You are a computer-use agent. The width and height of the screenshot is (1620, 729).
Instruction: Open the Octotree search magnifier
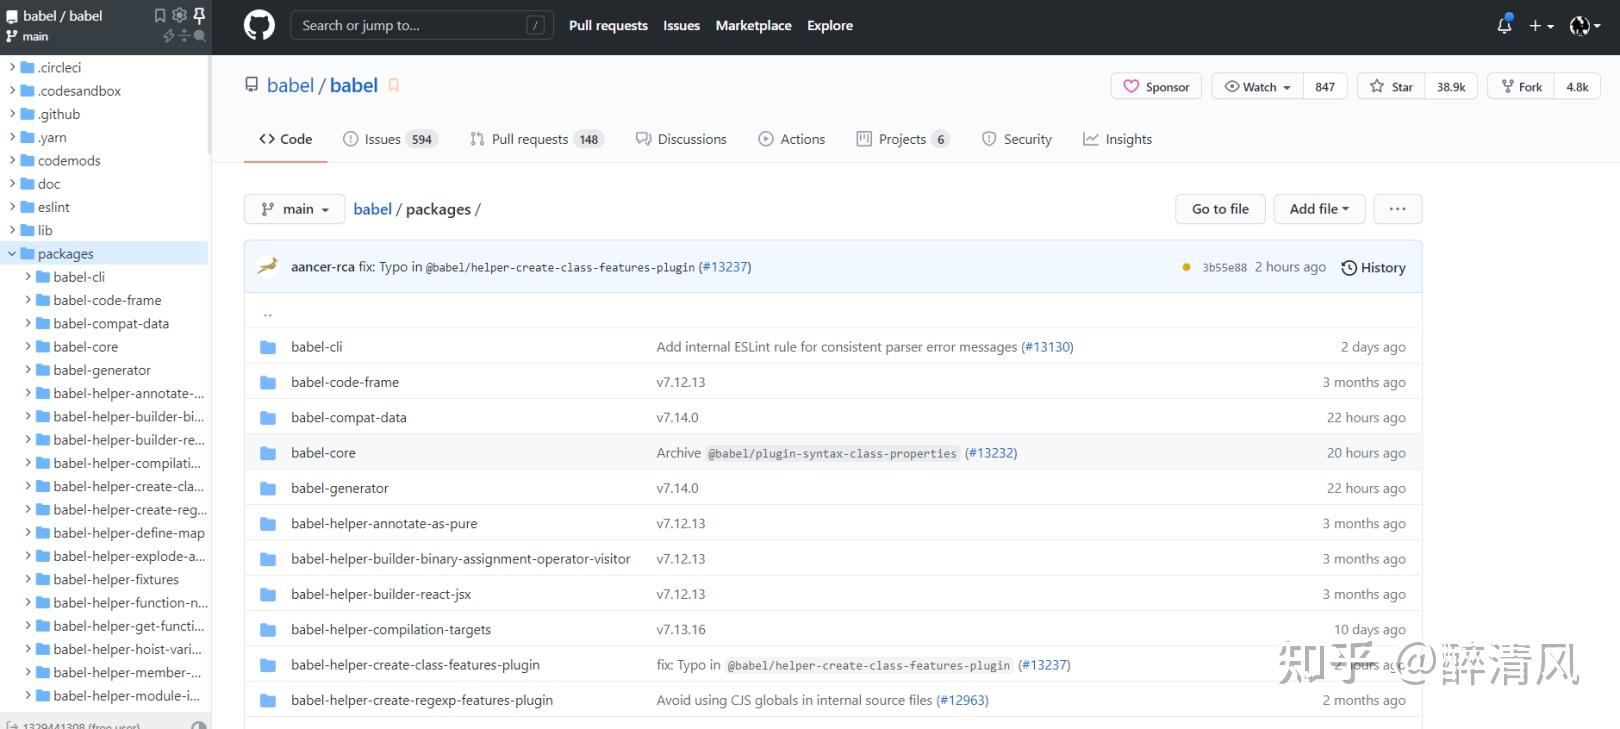tap(199, 36)
